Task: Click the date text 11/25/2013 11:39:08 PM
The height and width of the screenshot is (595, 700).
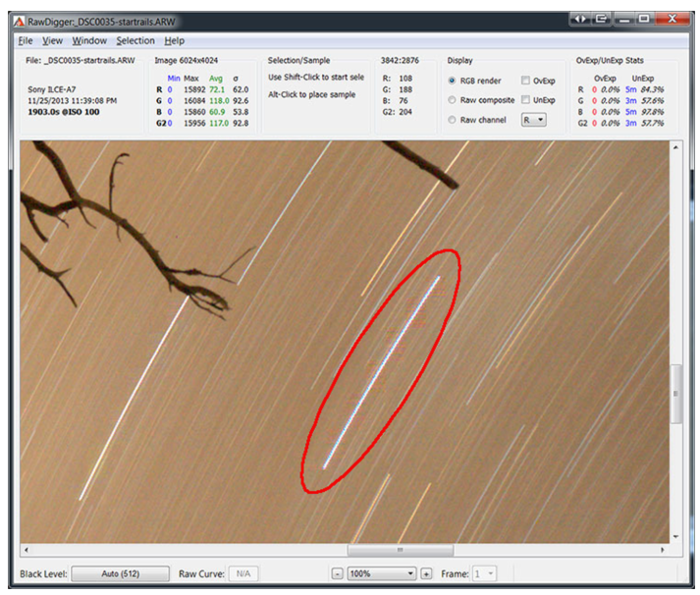Action: 72,101
